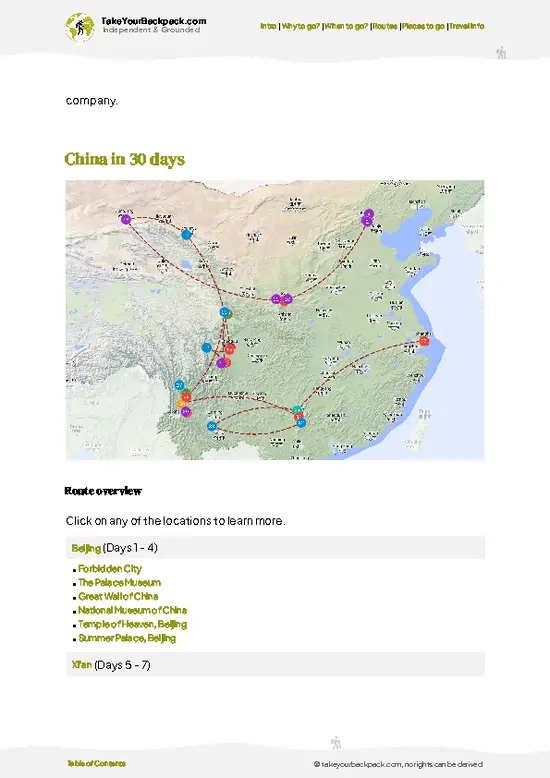Open the Xi'an destination link

tap(82, 665)
